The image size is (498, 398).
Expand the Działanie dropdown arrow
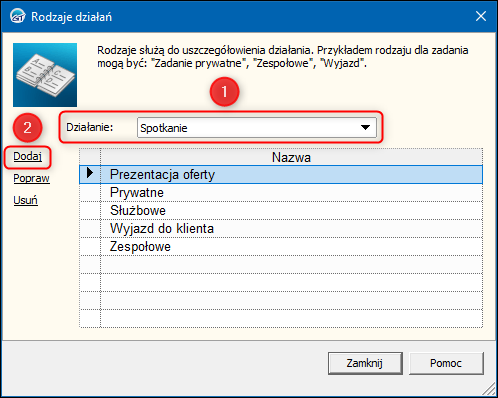(x=366, y=127)
